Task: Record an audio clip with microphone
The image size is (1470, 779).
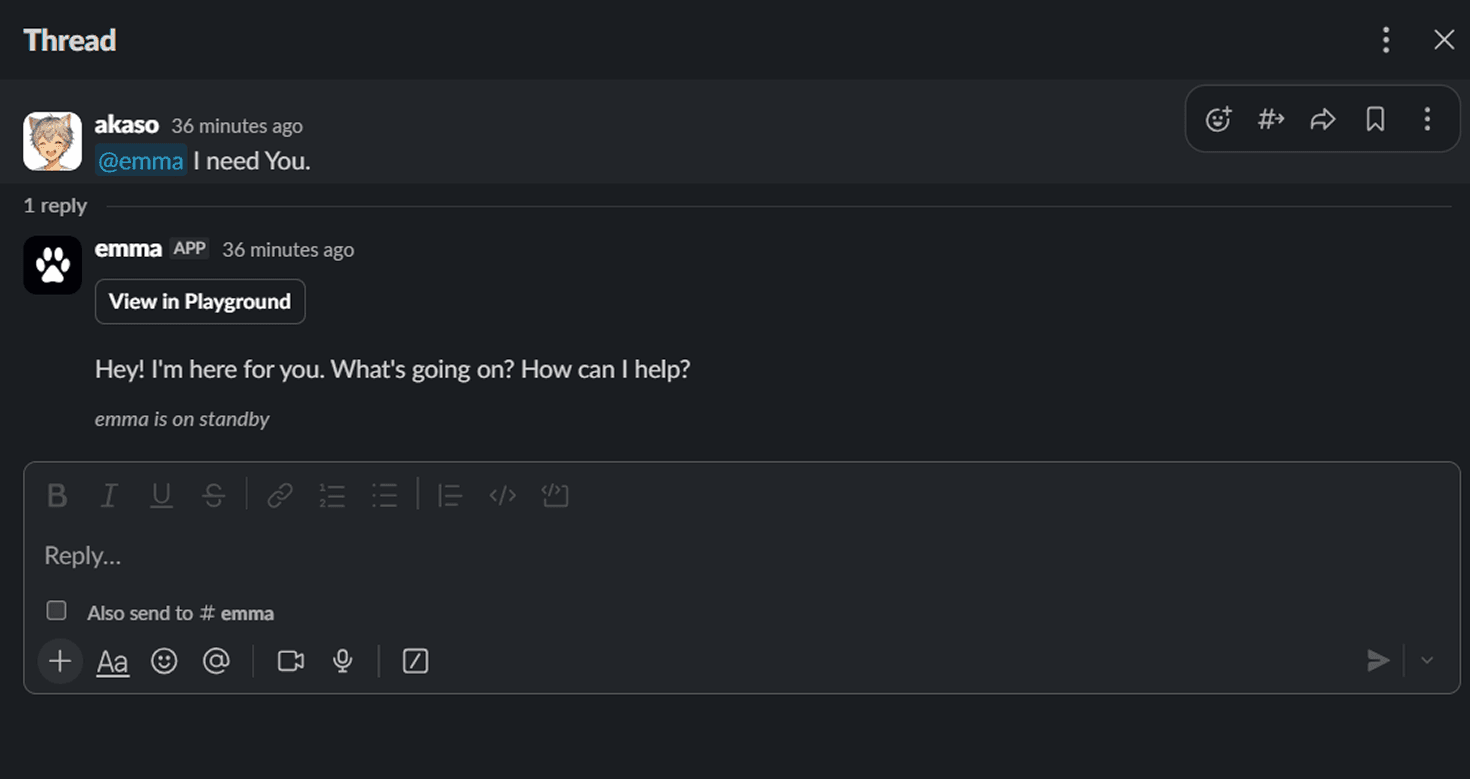Action: (x=343, y=661)
